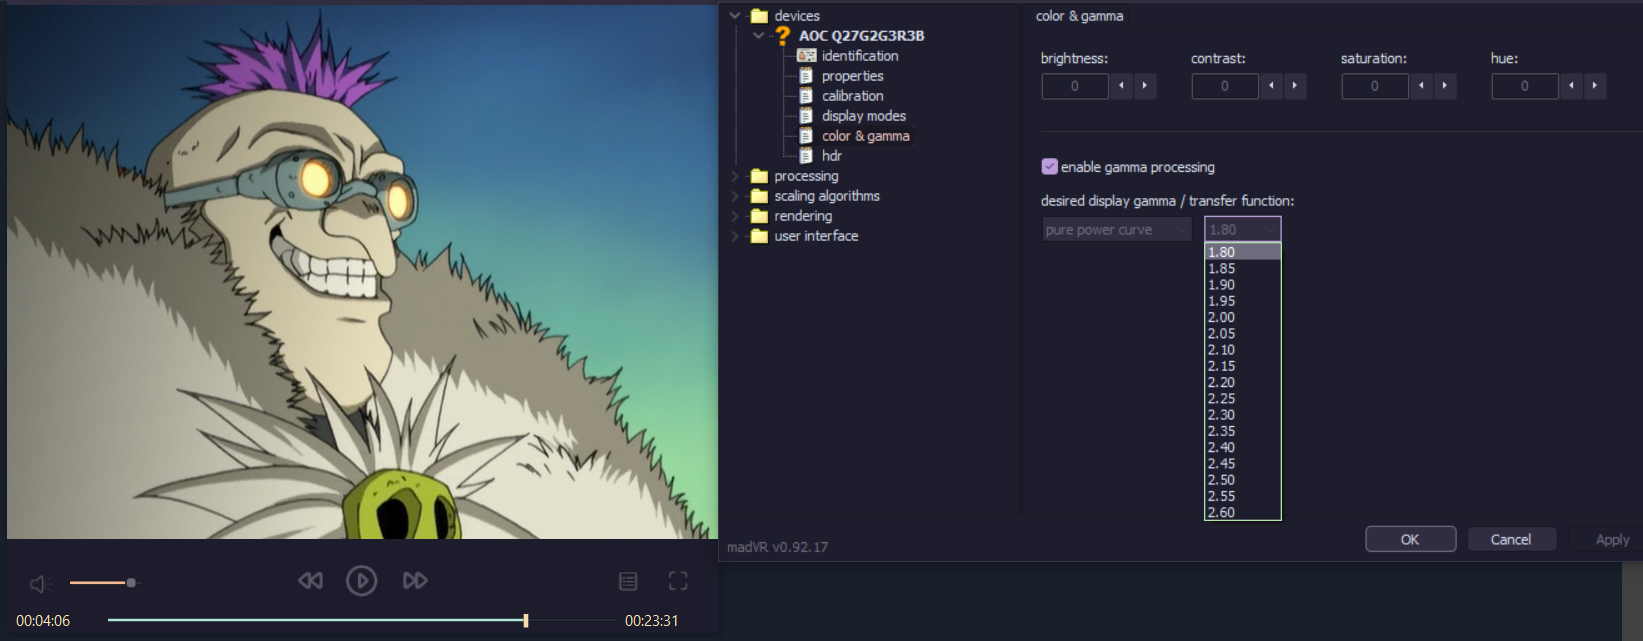Viewport: 1643px width, 641px height.
Task: Click the hdr page icon
Action: [806, 156]
